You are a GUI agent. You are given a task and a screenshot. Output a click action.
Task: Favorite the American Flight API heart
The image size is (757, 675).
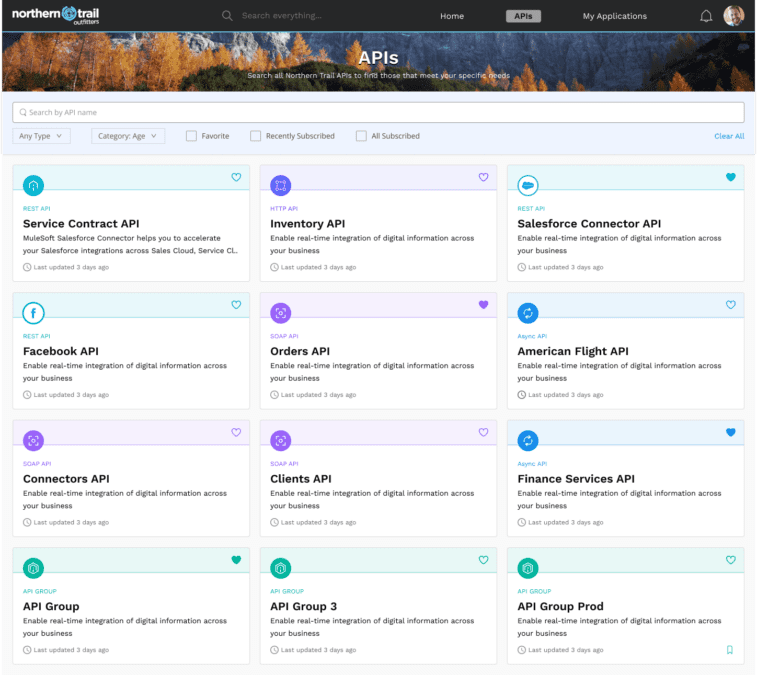tap(730, 305)
